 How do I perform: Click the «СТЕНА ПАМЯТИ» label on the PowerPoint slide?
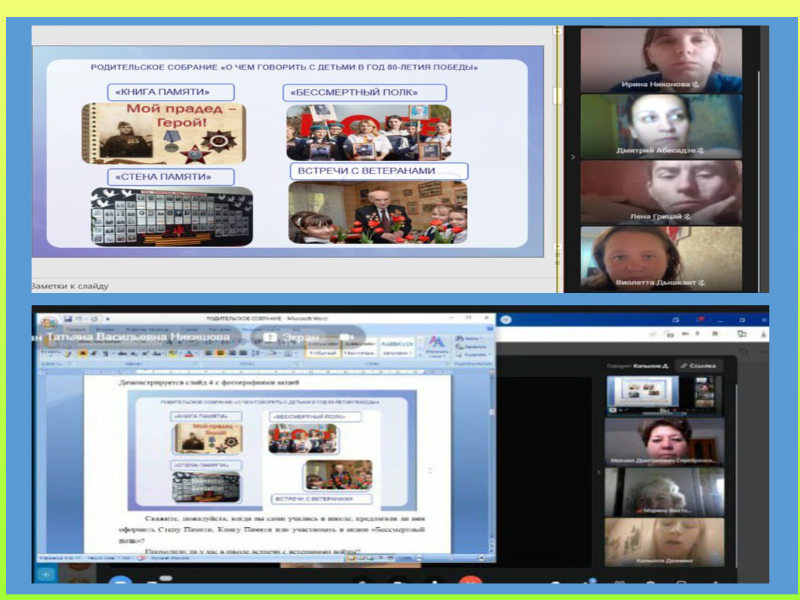coord(170,177)
